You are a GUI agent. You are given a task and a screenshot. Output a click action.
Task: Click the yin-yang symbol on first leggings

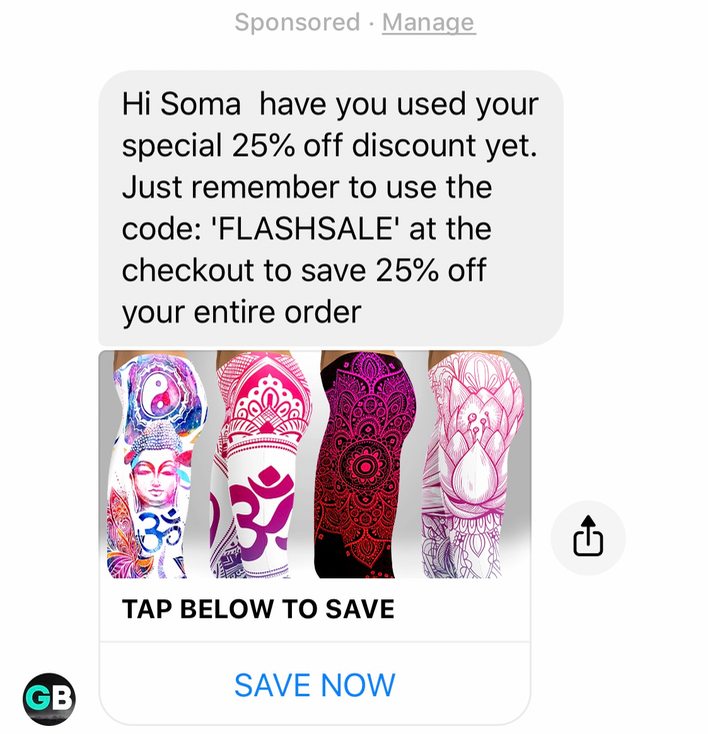[158, 396]
